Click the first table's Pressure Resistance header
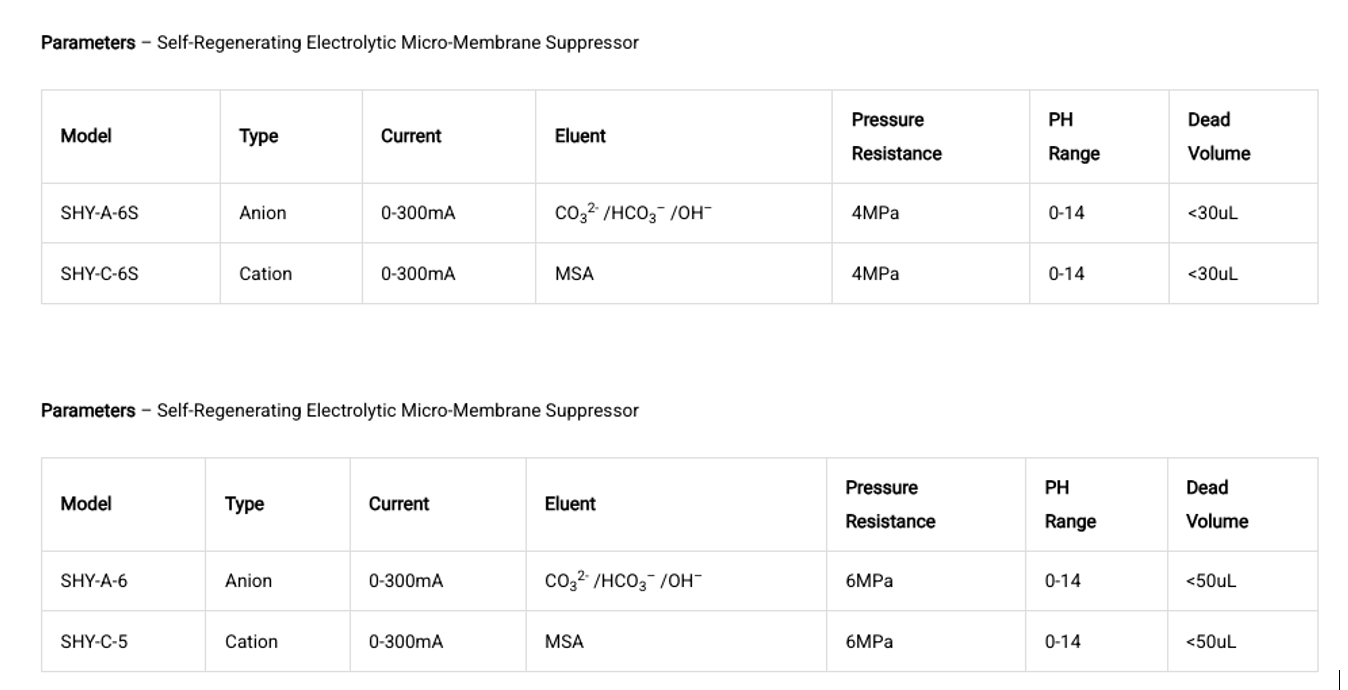The image size is (1348, 690). [896, 136]
